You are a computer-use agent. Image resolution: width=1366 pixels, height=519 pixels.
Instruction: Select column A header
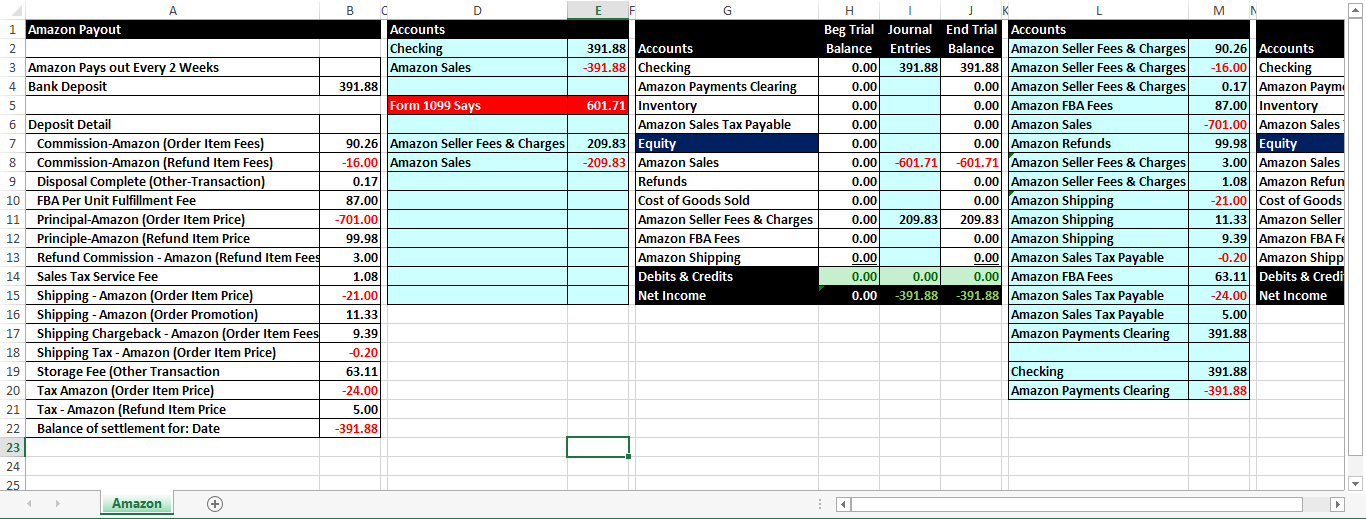point(172,10)
